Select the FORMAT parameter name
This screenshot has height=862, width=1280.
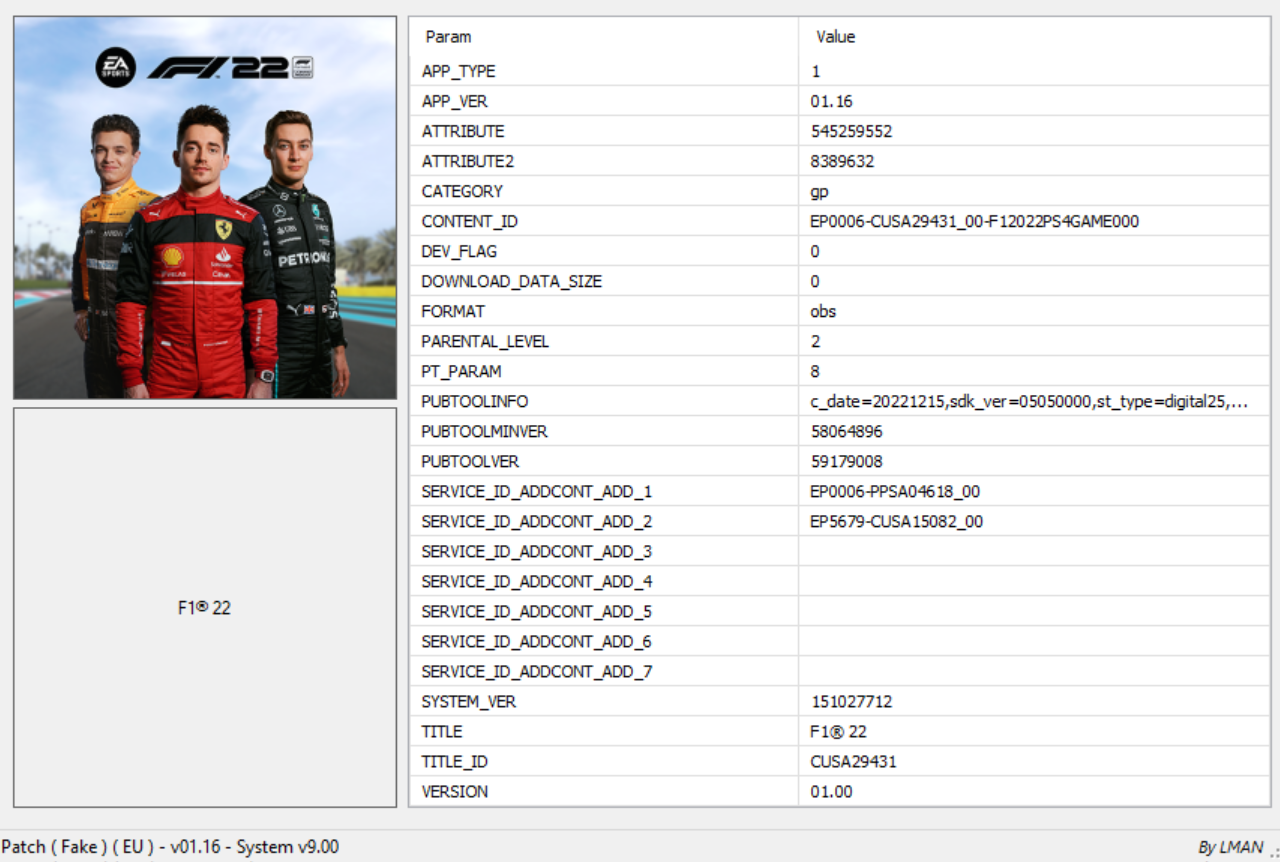[x=452, y=311]
